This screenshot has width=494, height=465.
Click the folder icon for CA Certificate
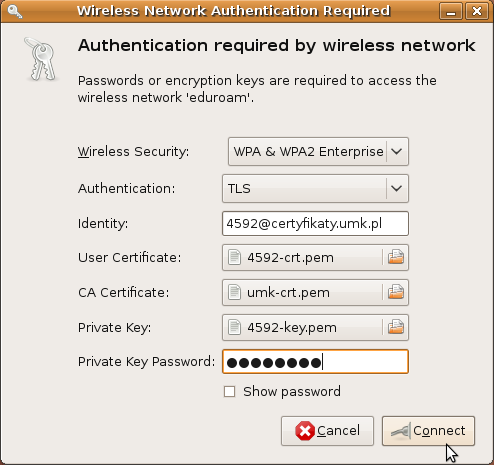pyautogui.click(x=396, y=292)
